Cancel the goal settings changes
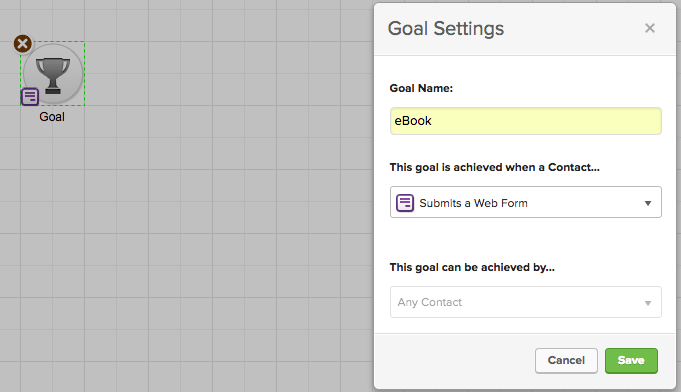The height and width of the screenshot is (392, 681). click(566, 361)
